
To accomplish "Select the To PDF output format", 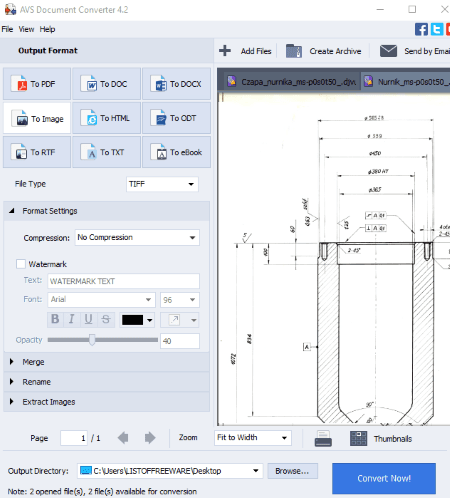I will pyautogui.click(x=37, y=84).
